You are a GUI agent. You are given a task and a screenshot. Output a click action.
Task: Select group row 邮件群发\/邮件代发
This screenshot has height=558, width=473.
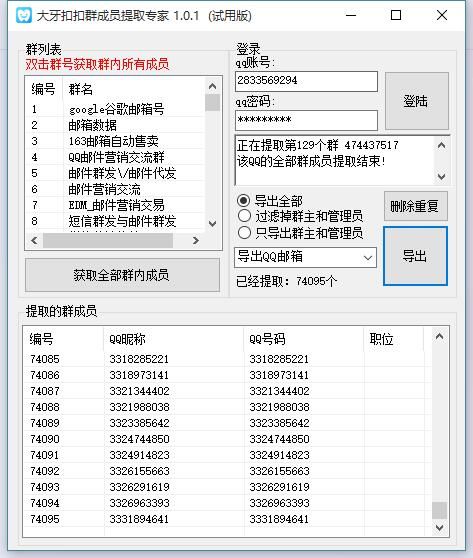pyautogui.click(x=116, y=173)
